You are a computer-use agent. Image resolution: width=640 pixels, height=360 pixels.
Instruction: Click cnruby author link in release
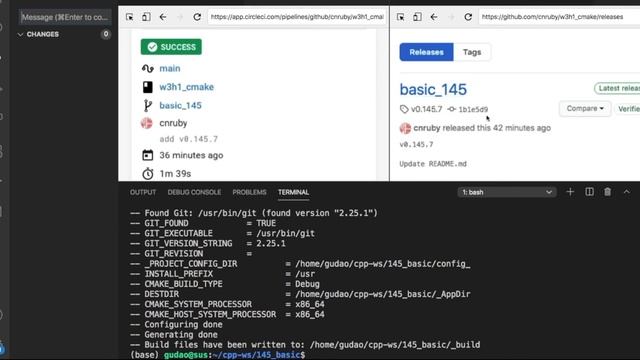tap(427, 128)
